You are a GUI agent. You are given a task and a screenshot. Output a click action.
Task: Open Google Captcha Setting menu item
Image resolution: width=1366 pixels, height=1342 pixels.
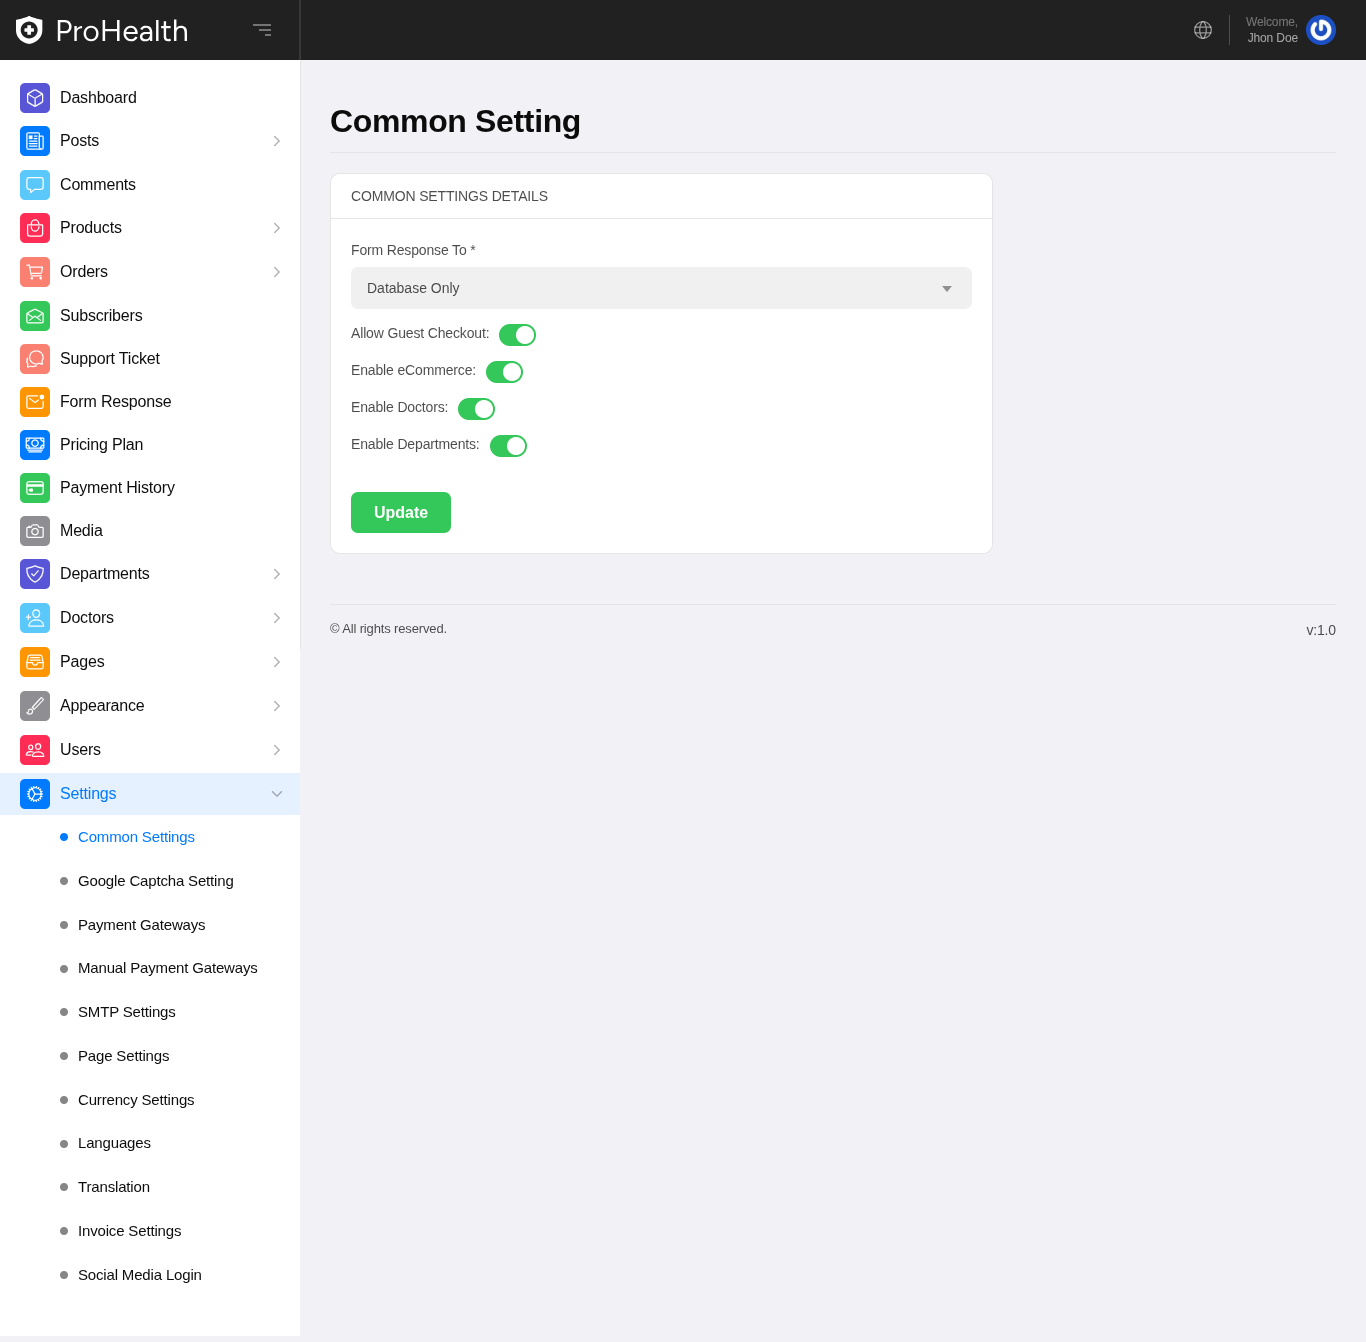[x=155, y=881]
